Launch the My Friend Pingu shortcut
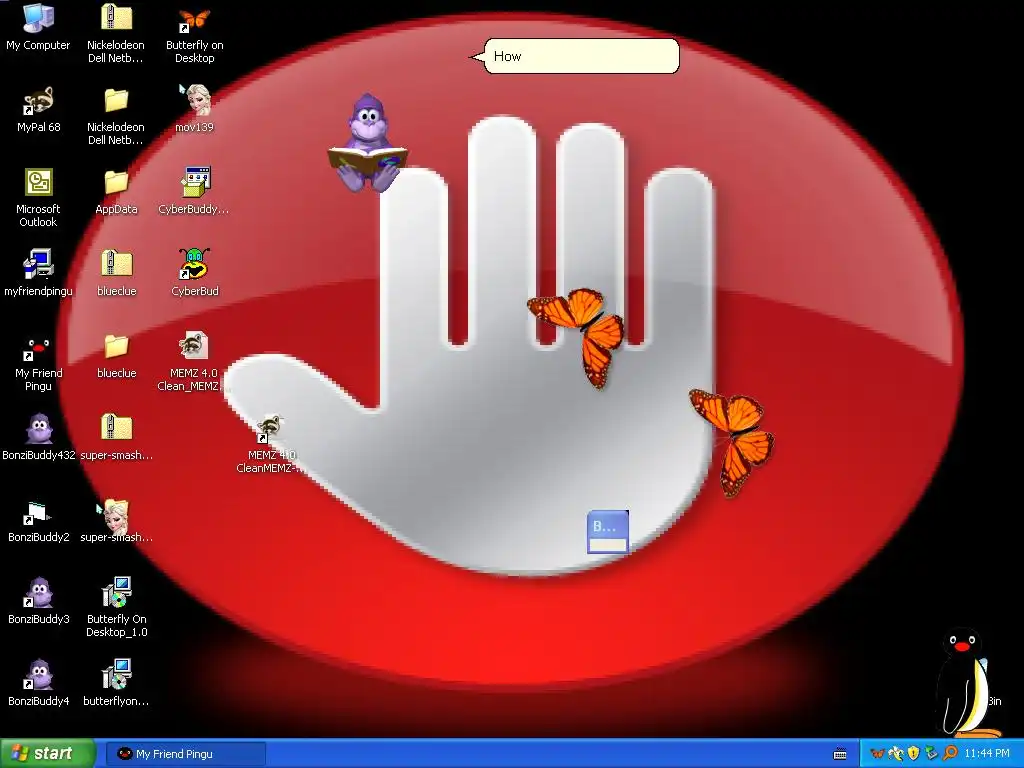The image size is (1024, 768). click(x=38, y=363)
